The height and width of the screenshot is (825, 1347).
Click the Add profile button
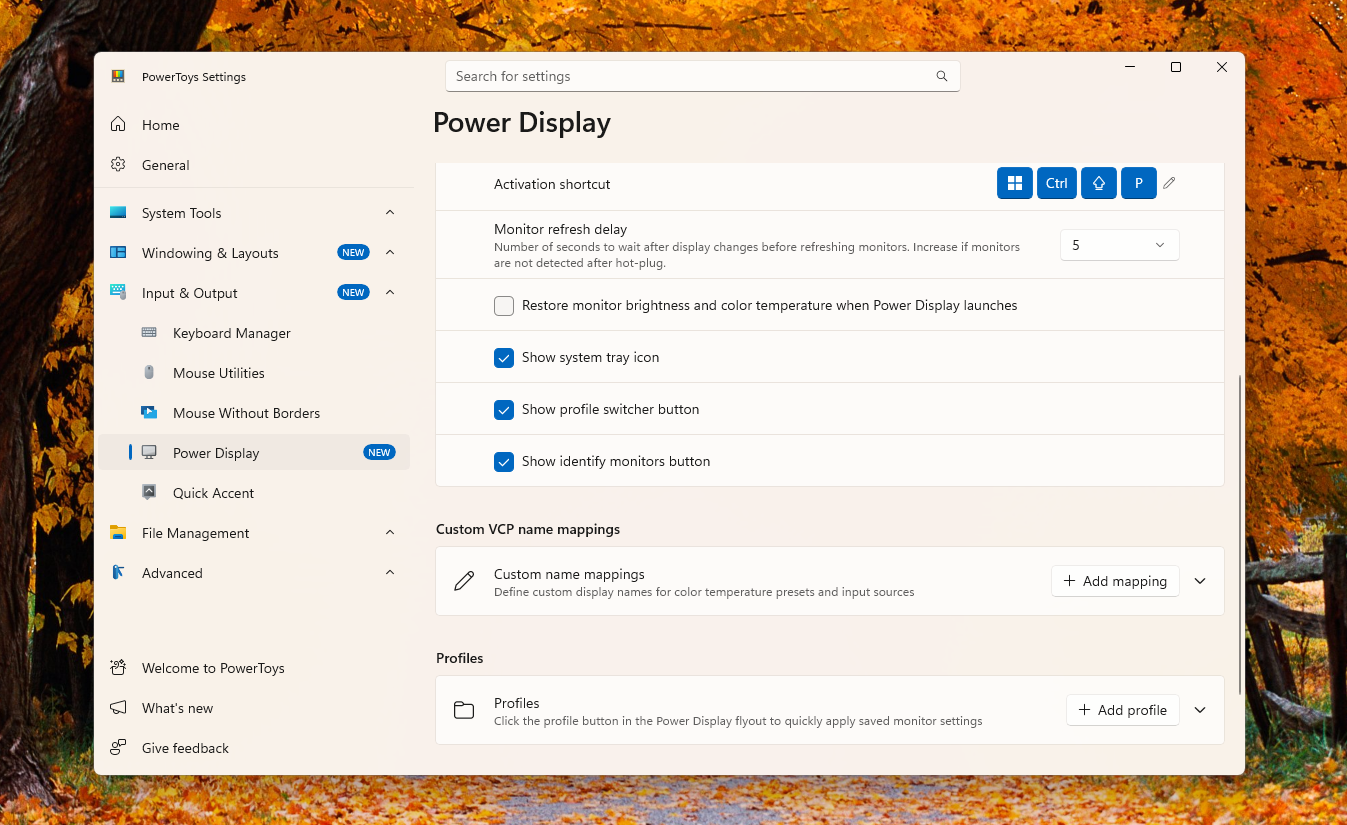coord(1123,710)
